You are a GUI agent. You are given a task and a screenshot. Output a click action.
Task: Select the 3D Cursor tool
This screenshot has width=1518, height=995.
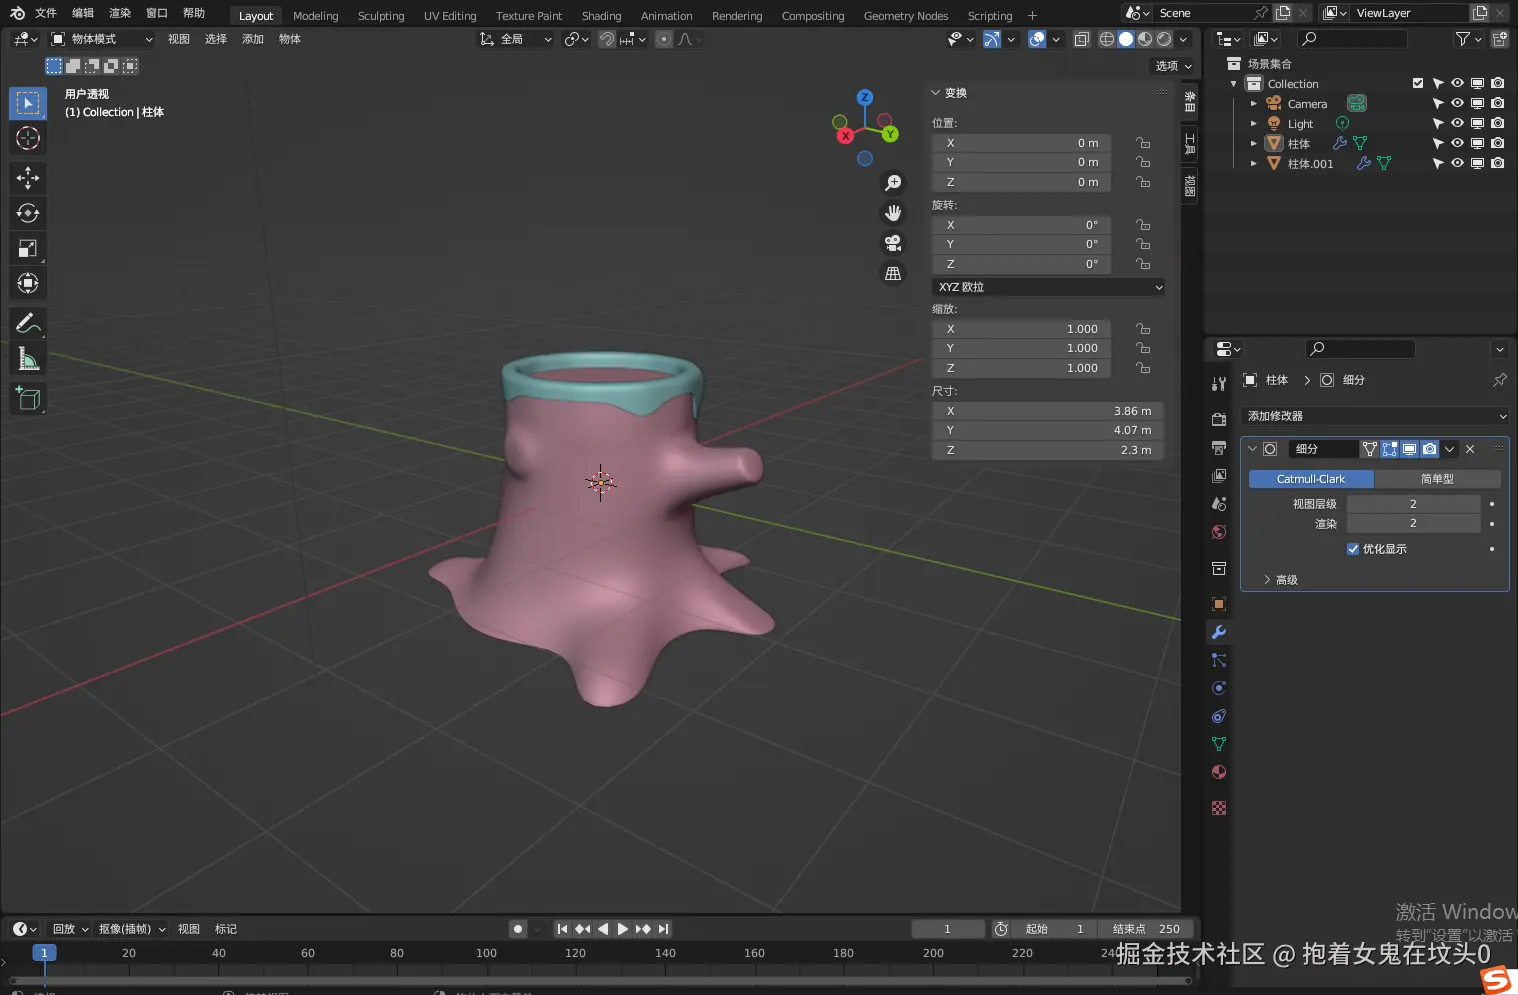[x=28, y=138]
